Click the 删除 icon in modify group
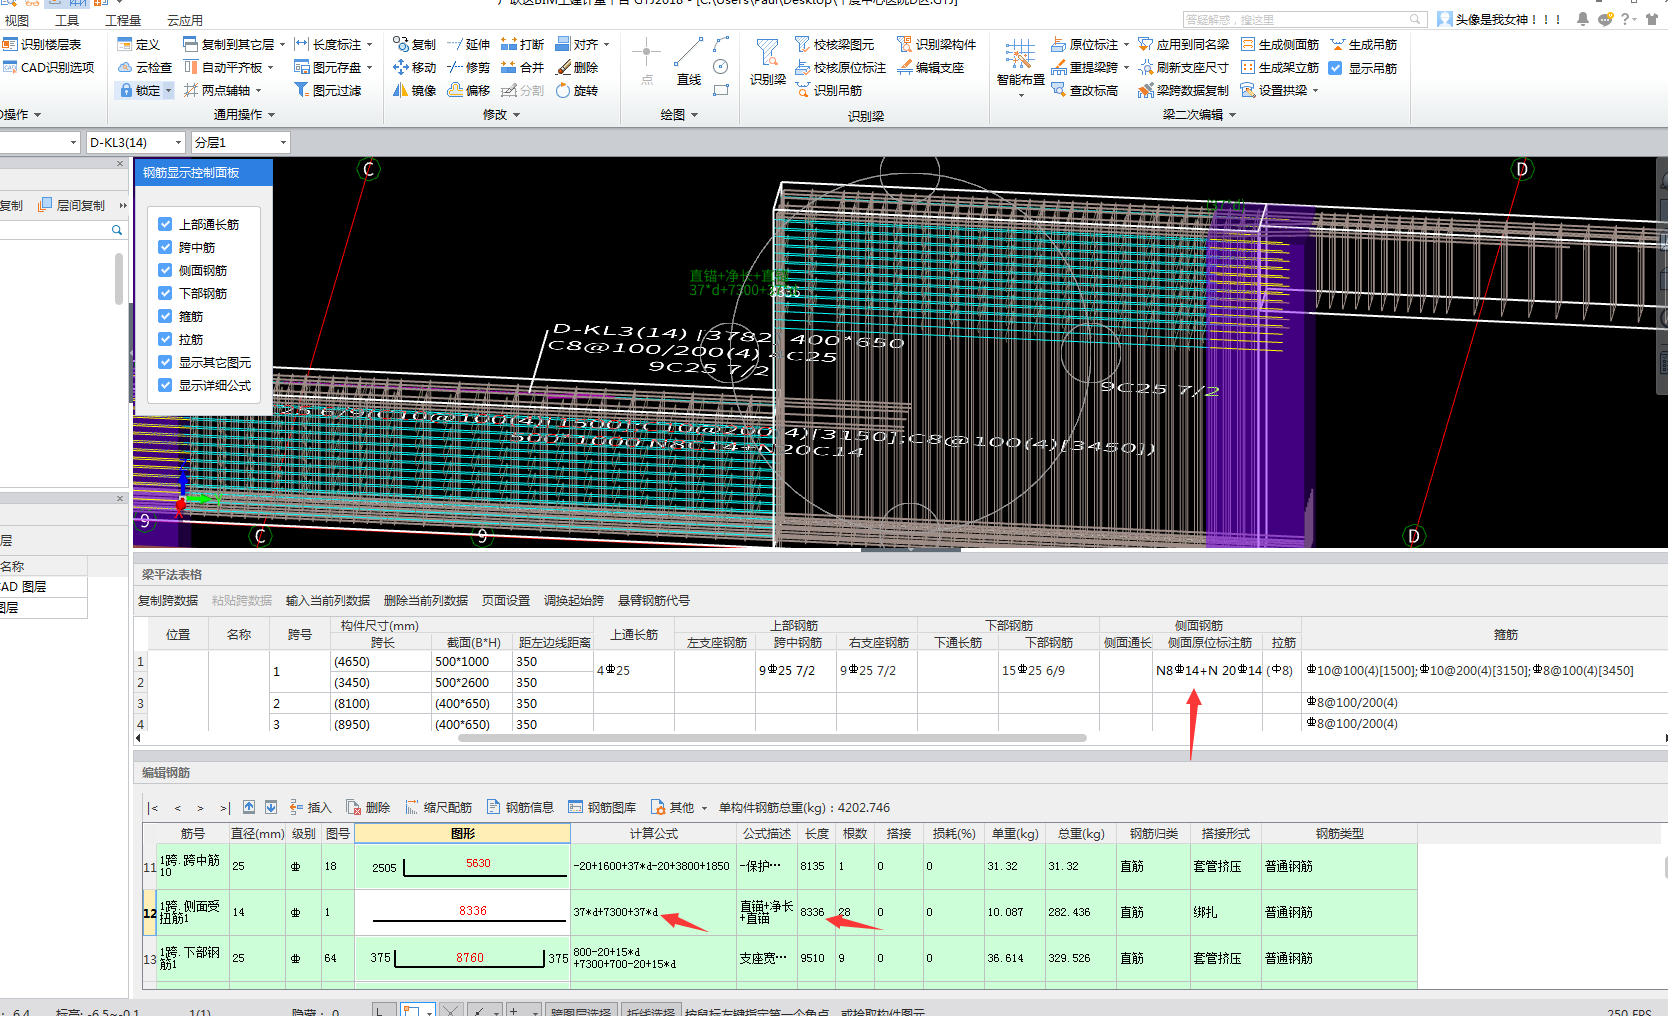This screenshot has height=1016, width=1668. coord(564,68)
